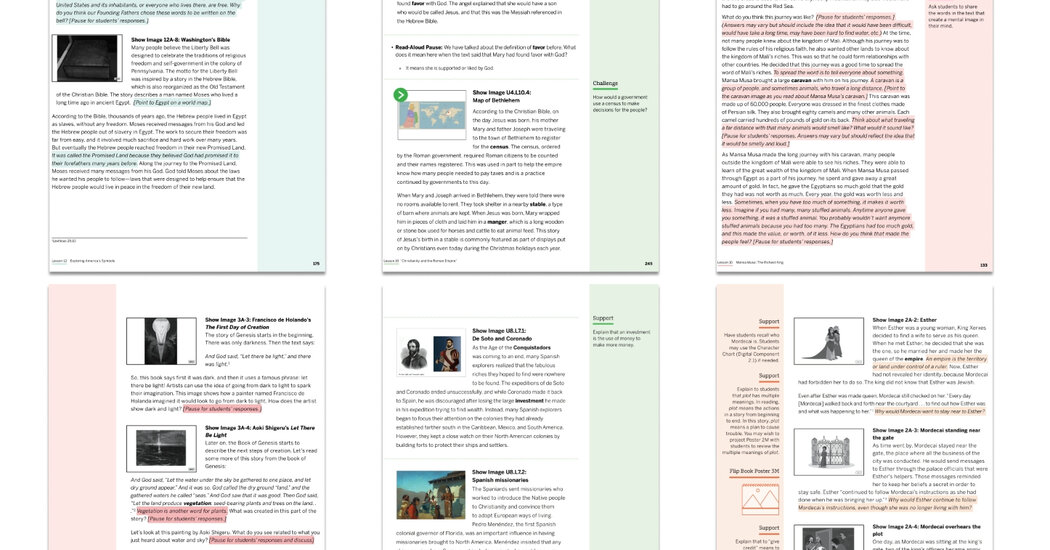Screen dimensions: 1050x550
Task: Click the highlighted 'Point to Egypt on a world map' text
Action: [x=171, y=102]
